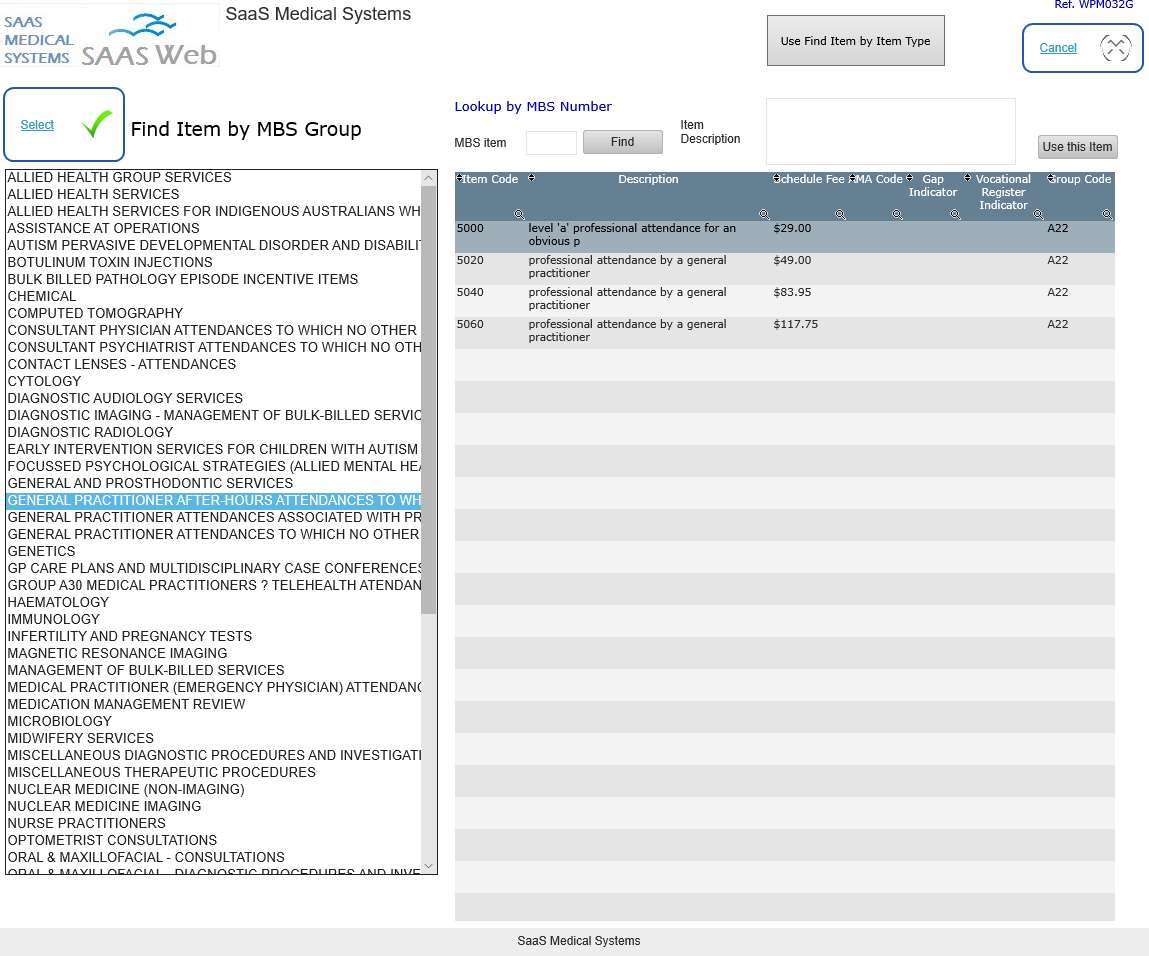Select ASSISTANCE AT OPERATIONS group

[213, 228]
